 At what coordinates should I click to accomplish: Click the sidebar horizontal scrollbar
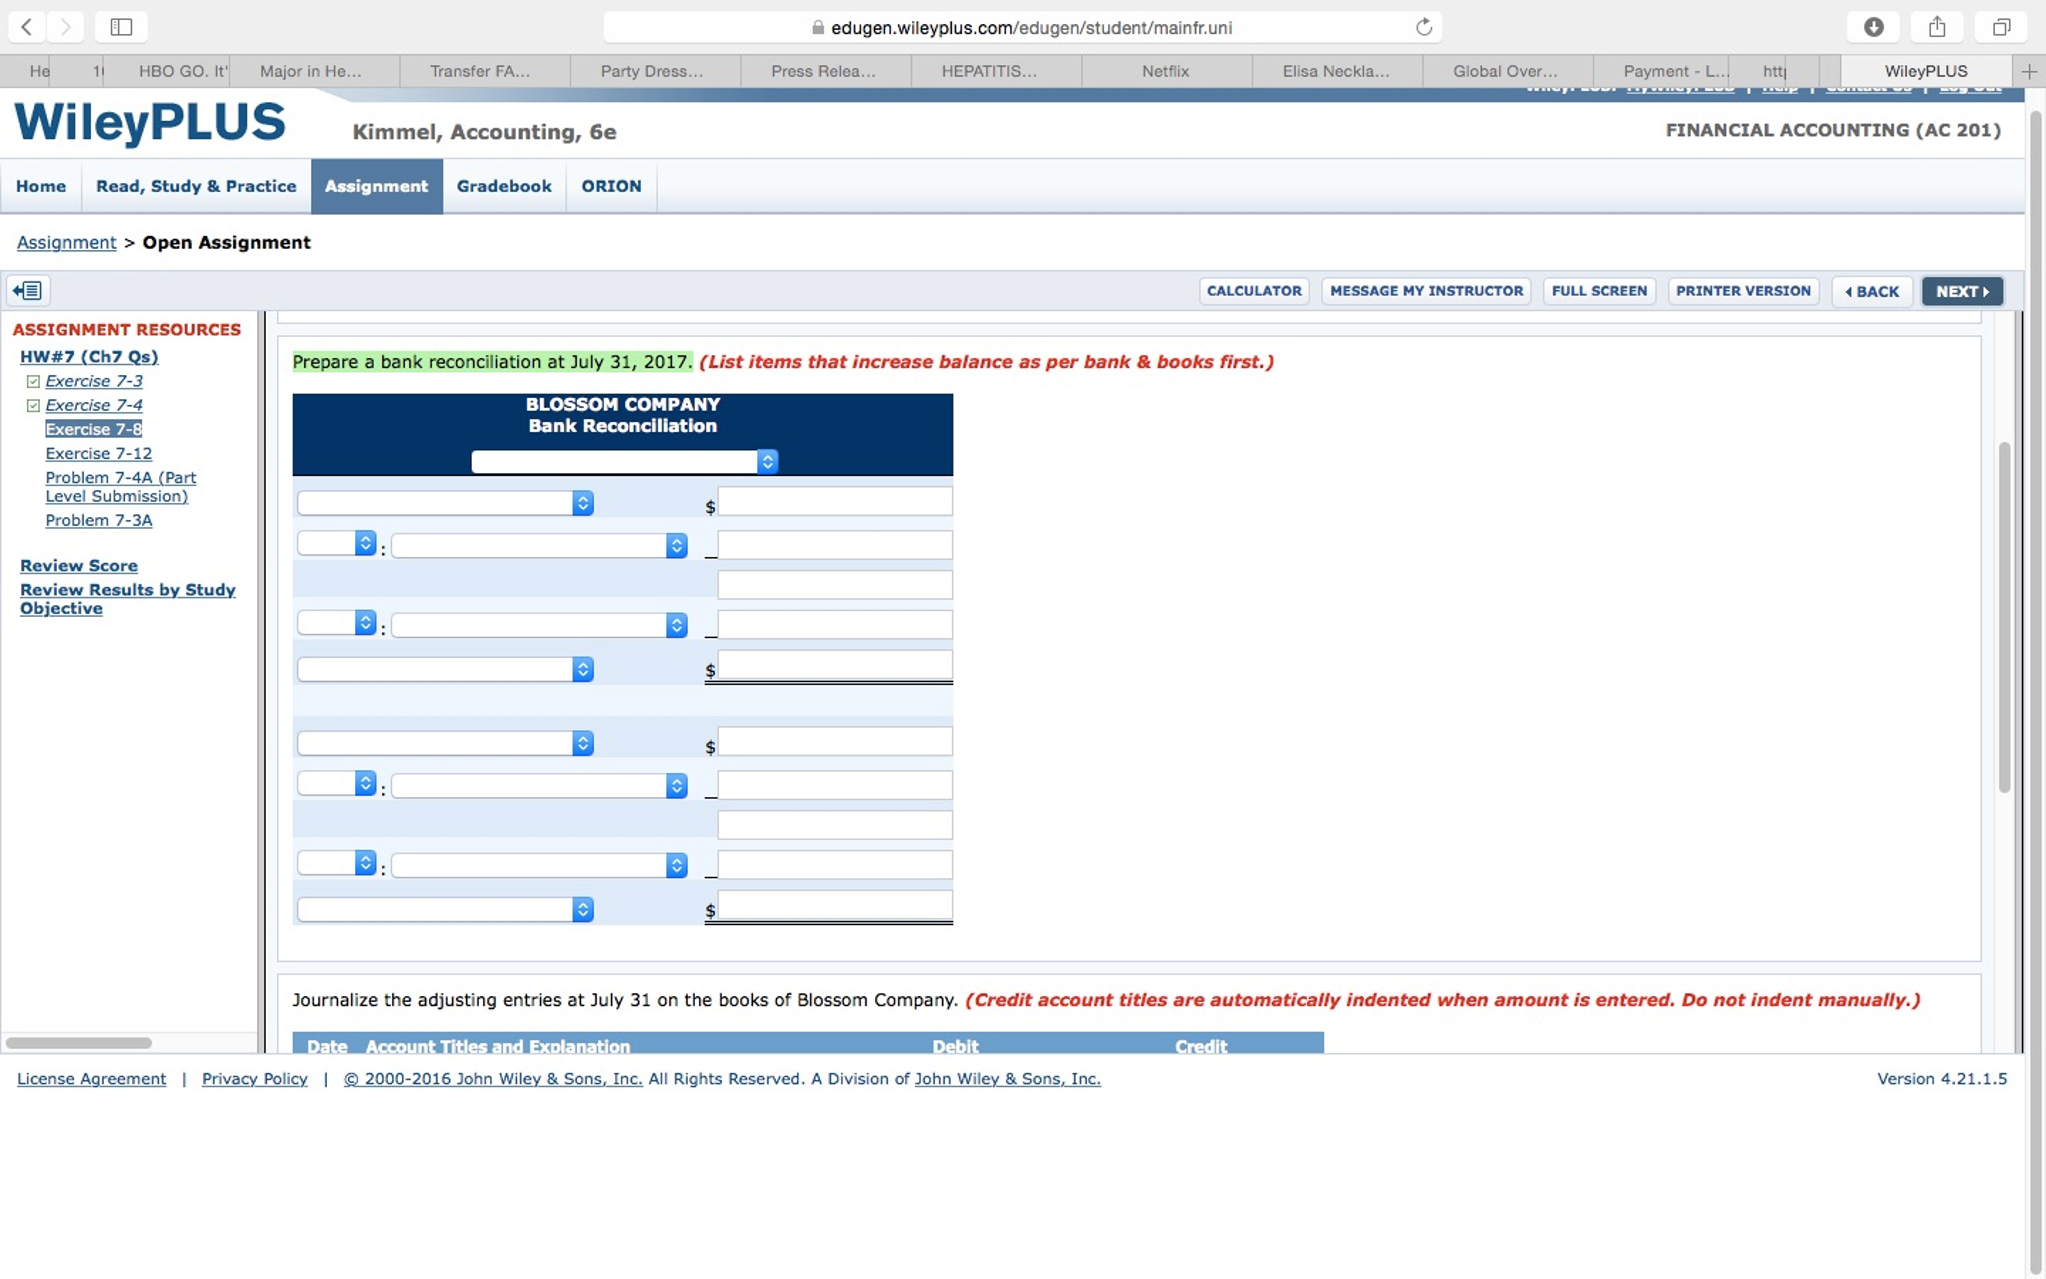[x=79, y=1043]
